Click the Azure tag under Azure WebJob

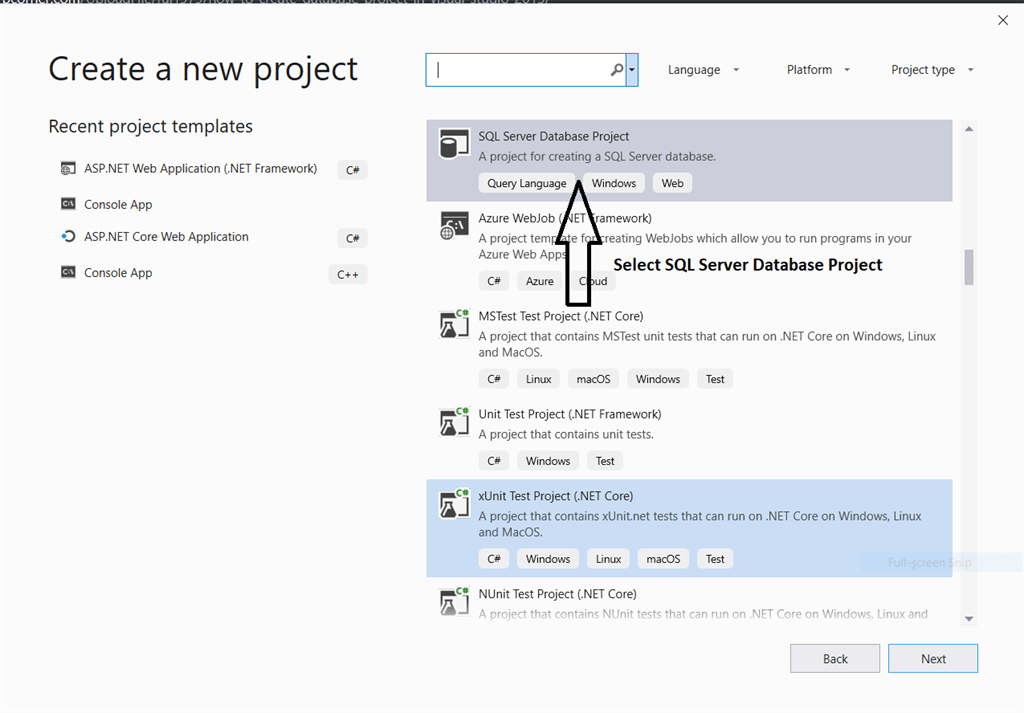pyautogui.click(x=539, y=281)
